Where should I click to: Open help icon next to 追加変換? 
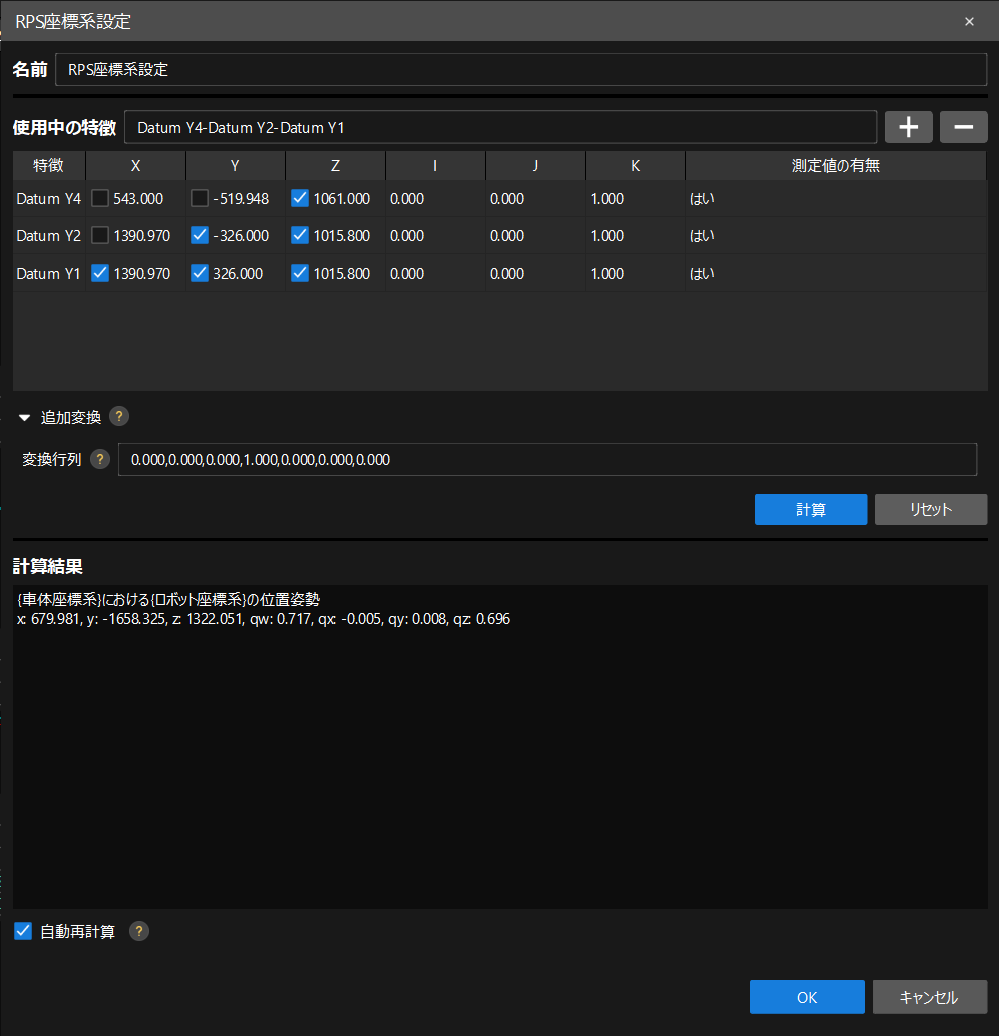119,416
